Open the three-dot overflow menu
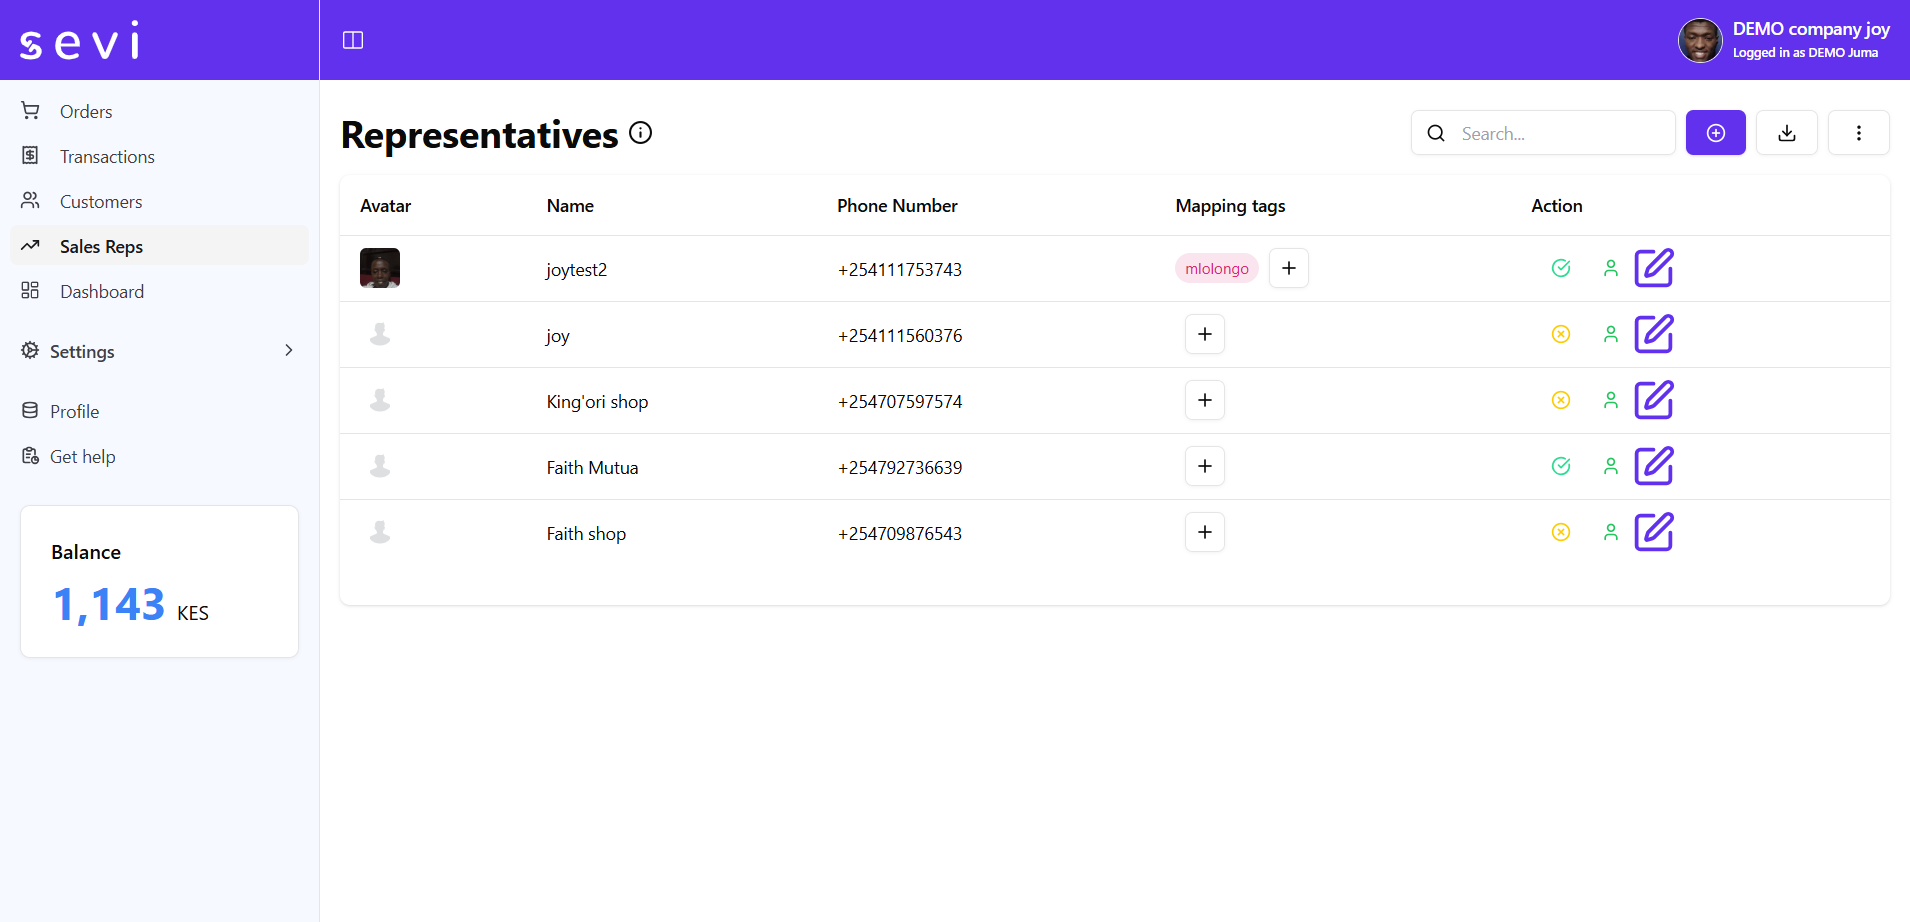This screenshot has height=922, width=1910. 1859,132
